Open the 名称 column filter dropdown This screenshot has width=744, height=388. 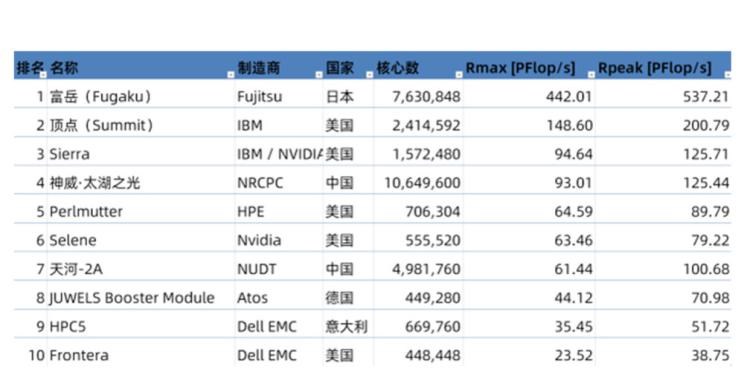[x=231, y=75]
